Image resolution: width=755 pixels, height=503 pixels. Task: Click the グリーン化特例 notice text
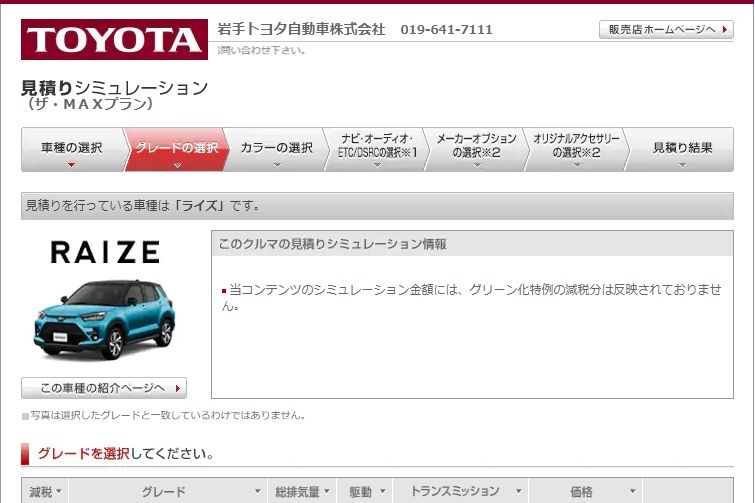click(x=471, y=297)
